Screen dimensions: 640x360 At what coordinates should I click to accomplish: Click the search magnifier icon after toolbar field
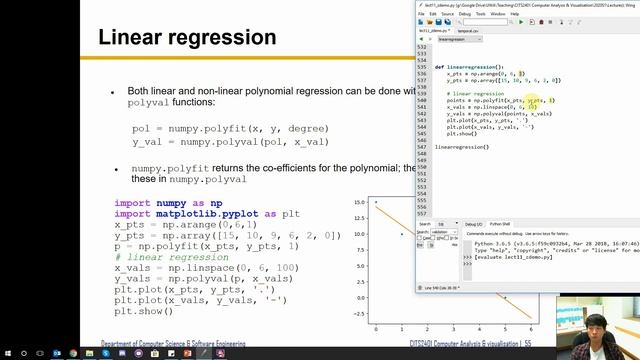511,22
